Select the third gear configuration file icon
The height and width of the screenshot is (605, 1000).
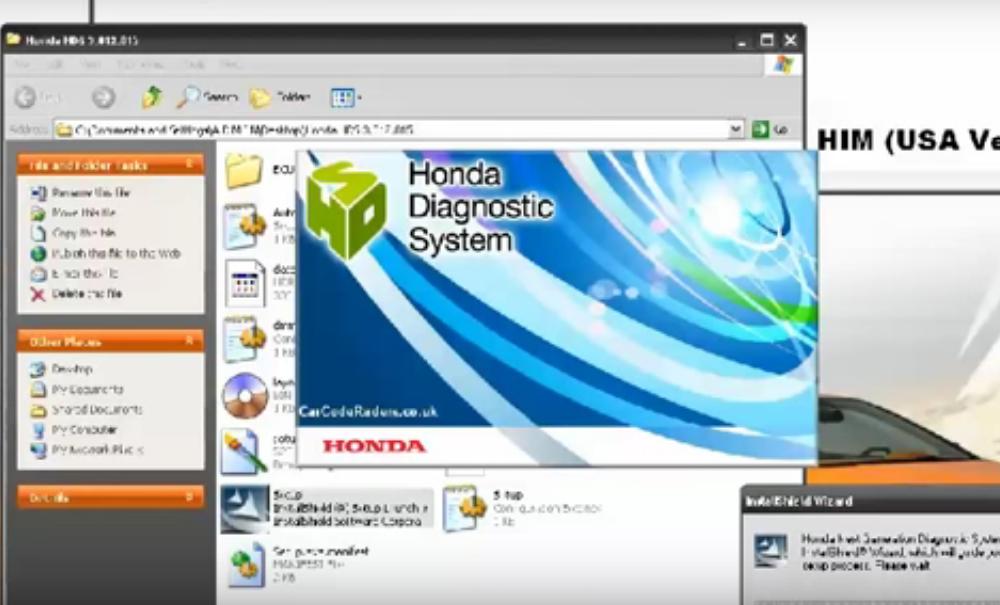(244, 338)
